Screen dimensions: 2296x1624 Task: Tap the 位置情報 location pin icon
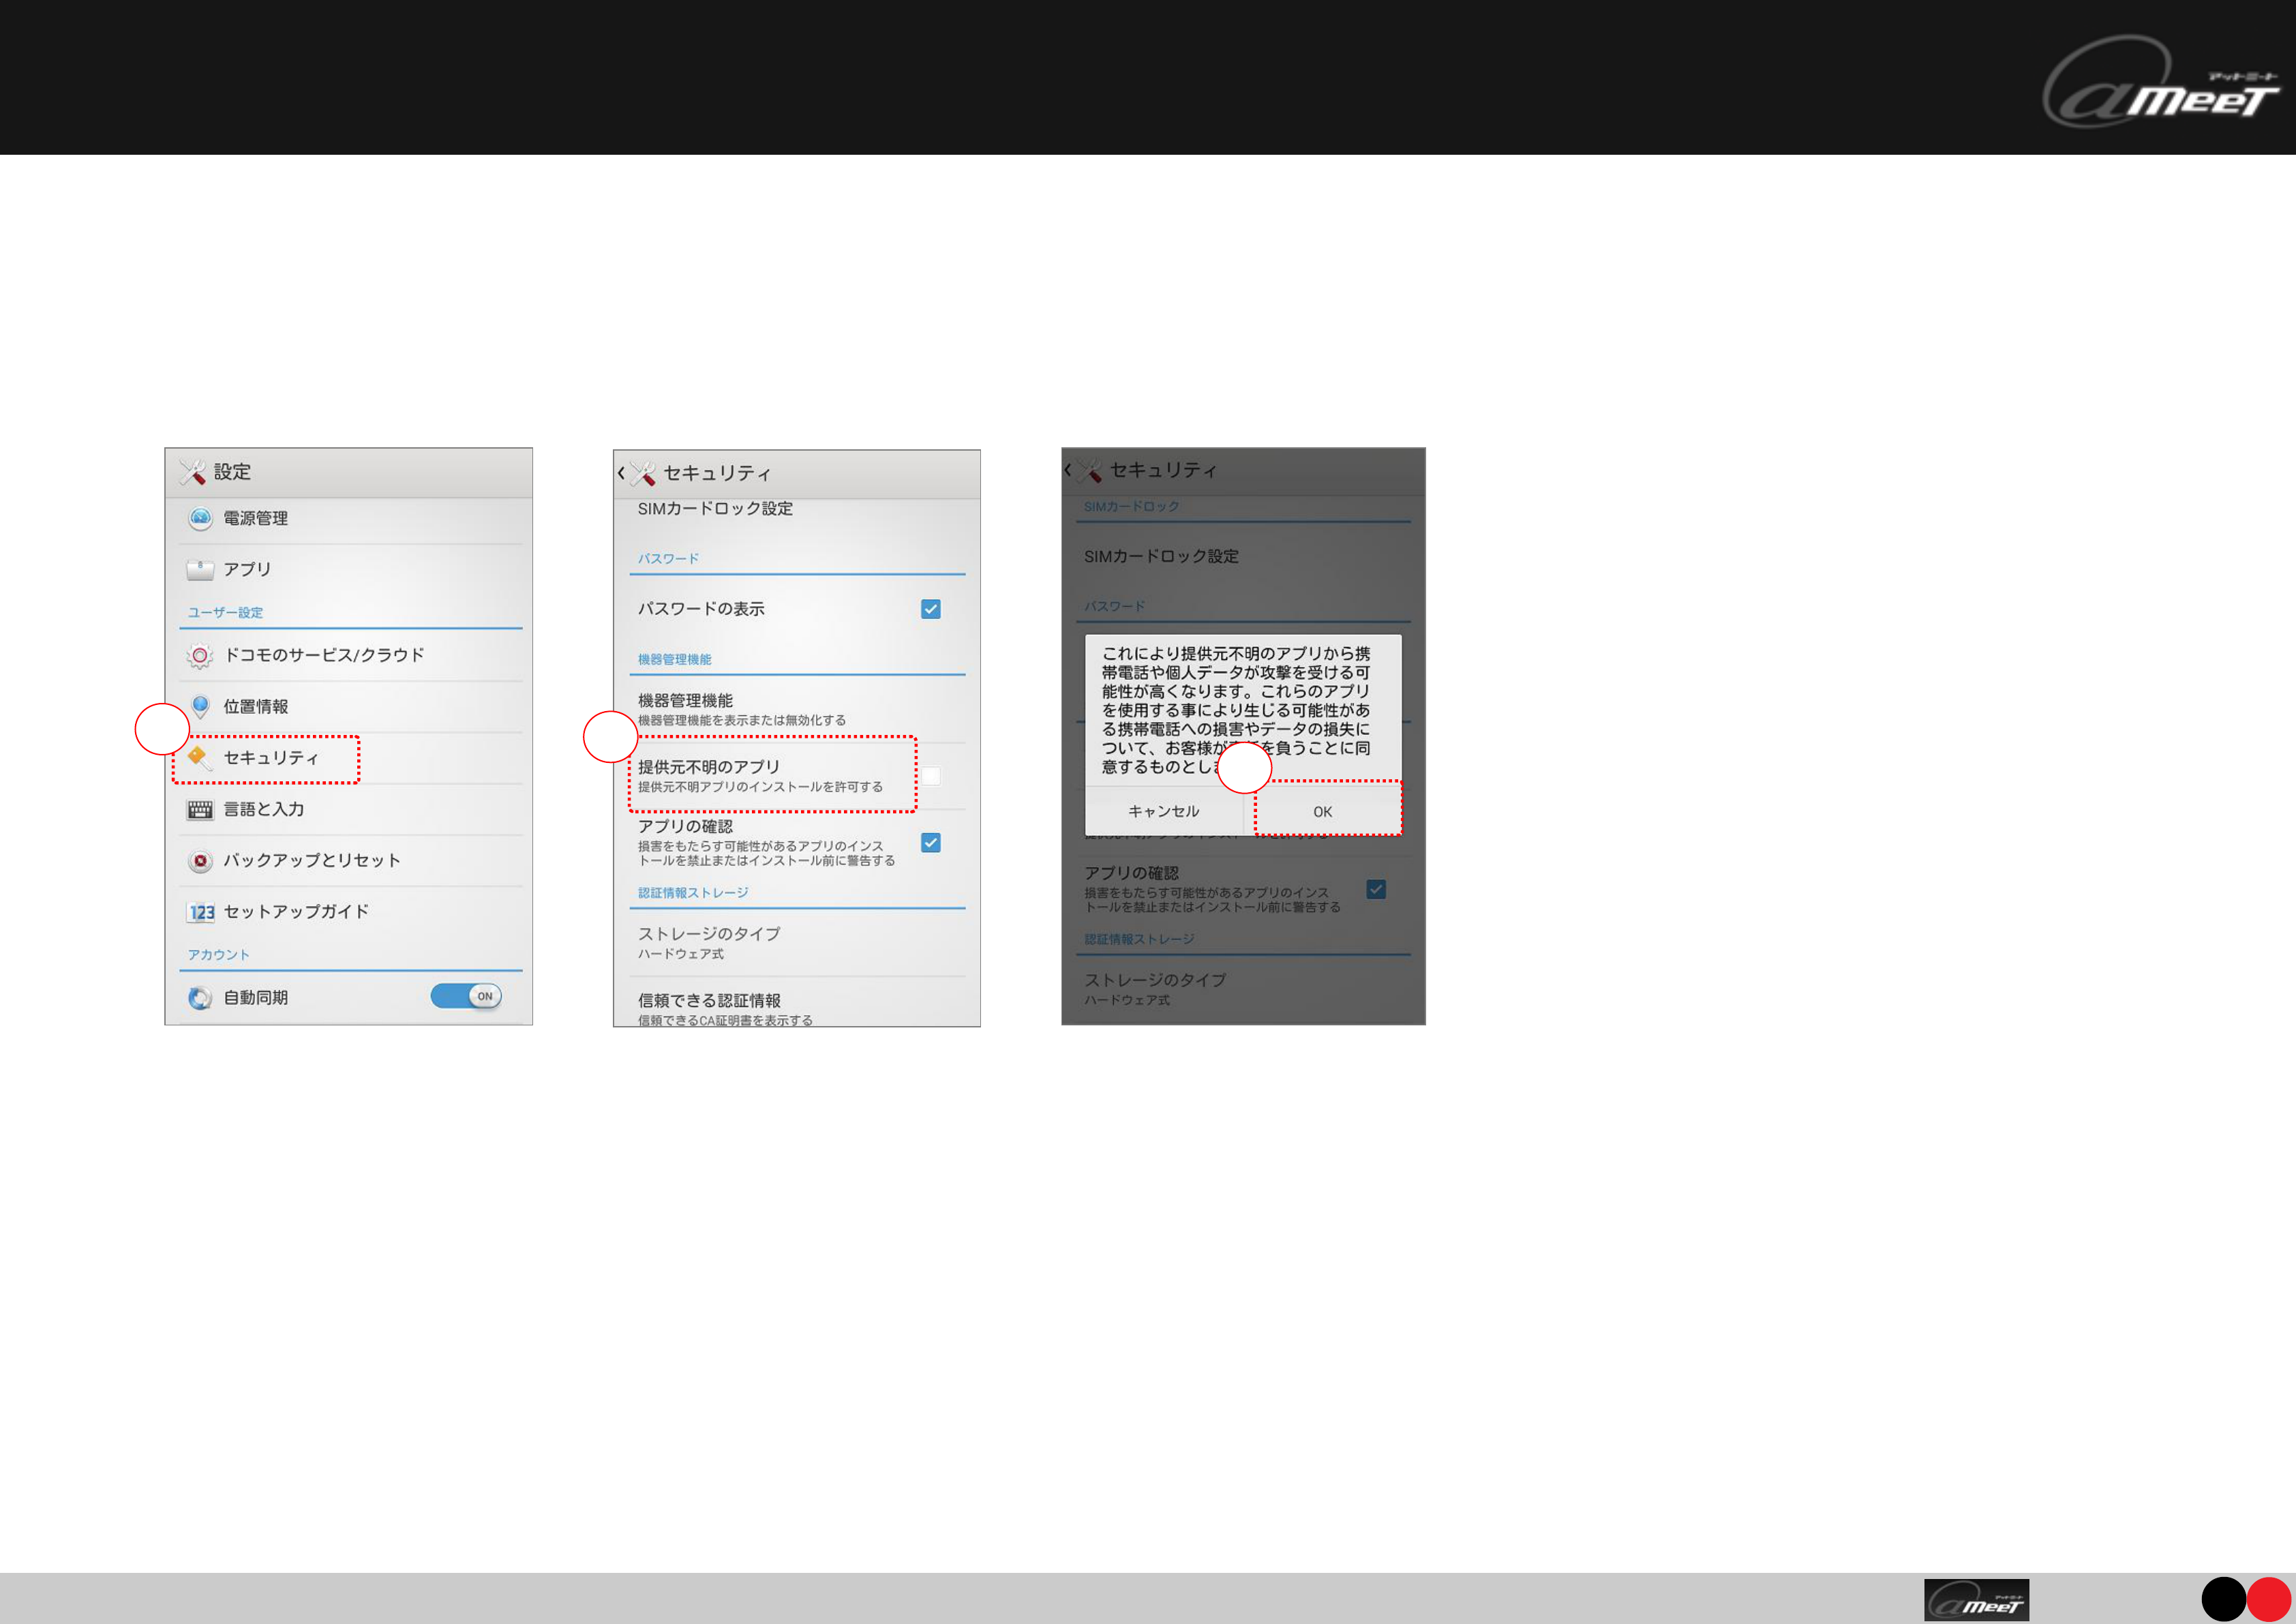tap(200, 706)
